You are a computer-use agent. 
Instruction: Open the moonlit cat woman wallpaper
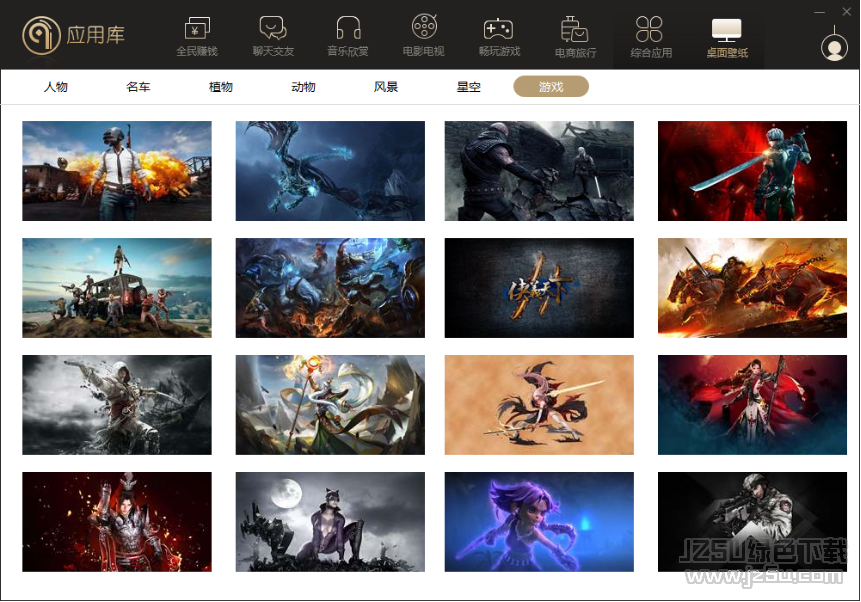(330, 522)
